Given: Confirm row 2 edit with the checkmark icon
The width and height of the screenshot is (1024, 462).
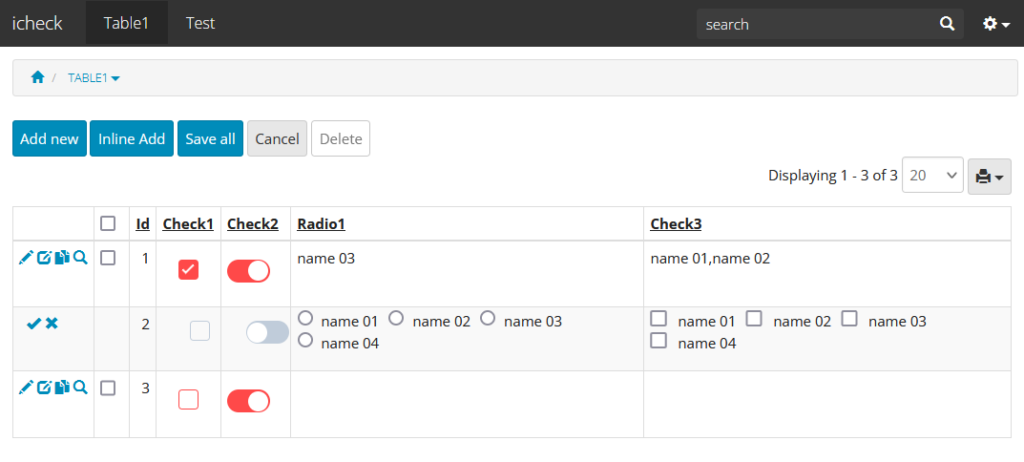Looking at the screenshot, I should (x=33, y=323).
